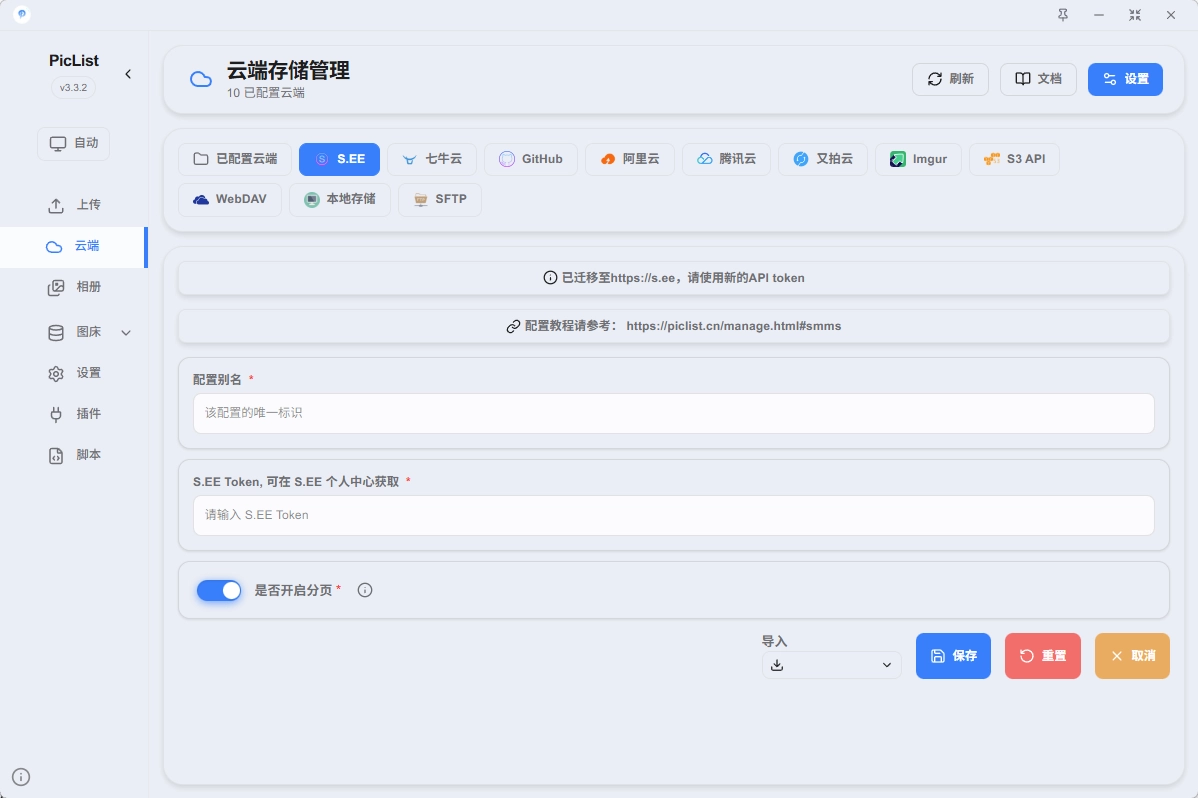The image size is (1198, 798).
Task: Select the 七牛云 storage tab
Action: (x=432, y=159)
